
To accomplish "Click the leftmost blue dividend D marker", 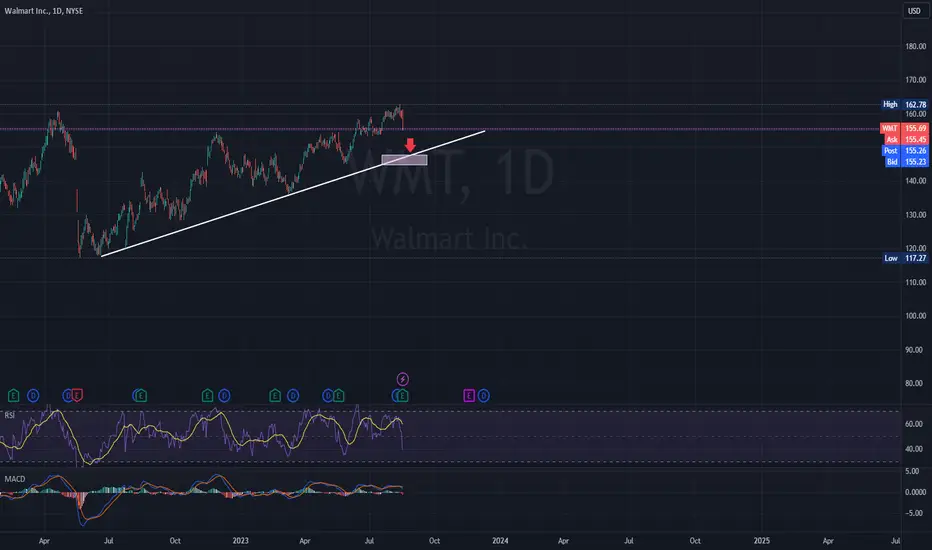I will pyautogui.click(x=33, y=395).
